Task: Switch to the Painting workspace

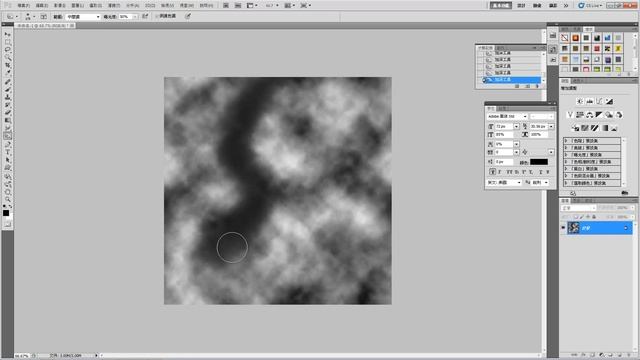Action: [537, 5]
